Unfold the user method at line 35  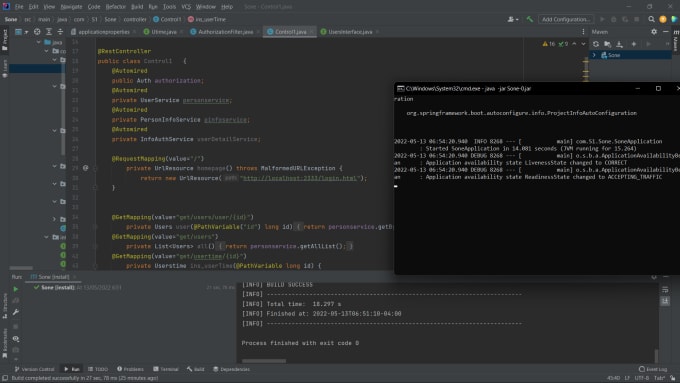point(95,226)
